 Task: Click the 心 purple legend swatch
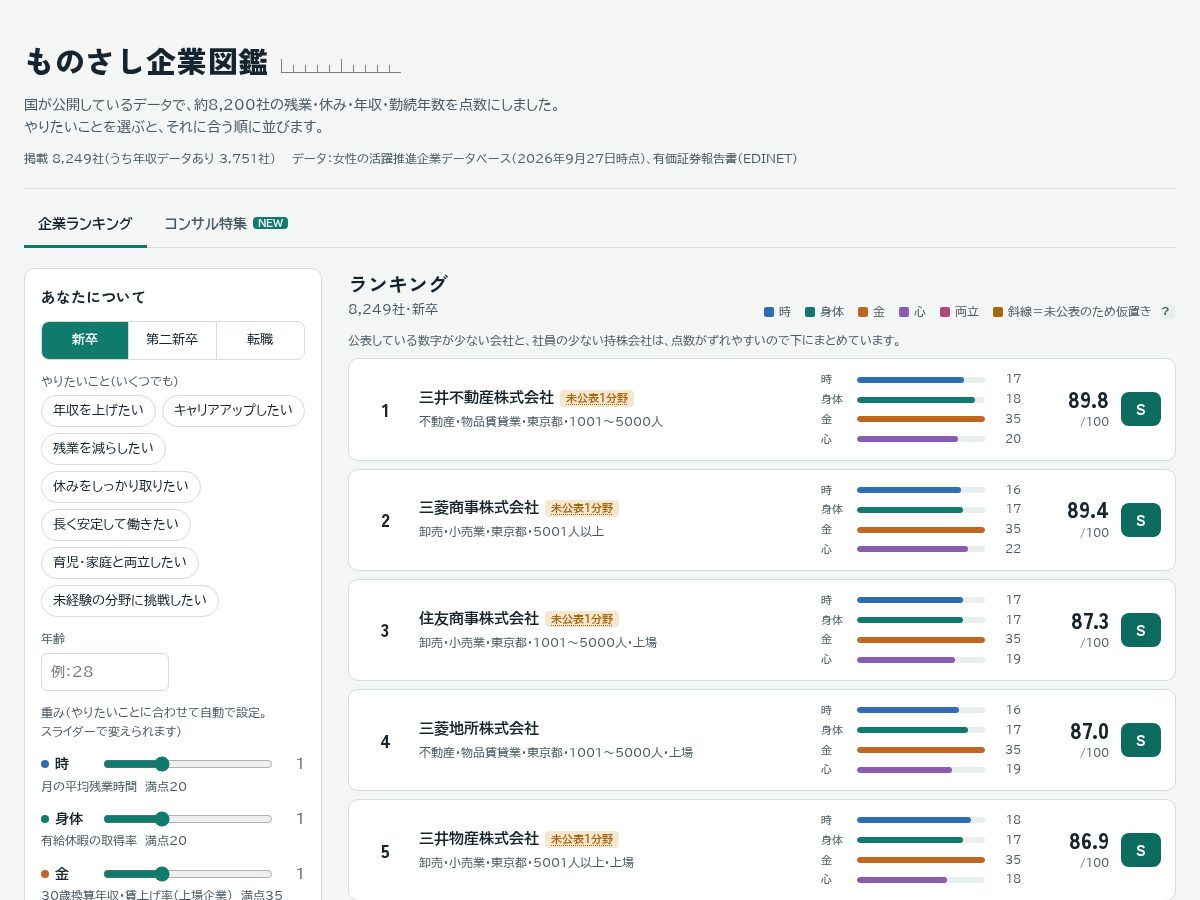pyautogui.click(x=904, y=312)
